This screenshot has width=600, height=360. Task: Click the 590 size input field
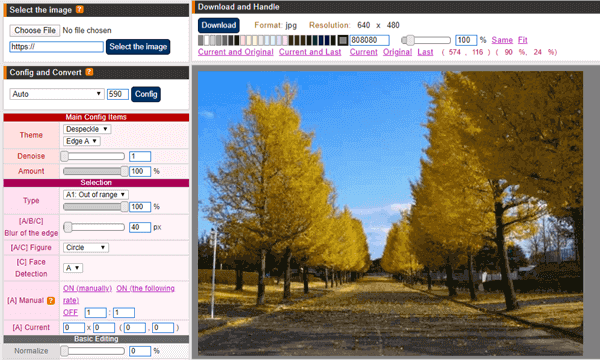tap(117, 94)
